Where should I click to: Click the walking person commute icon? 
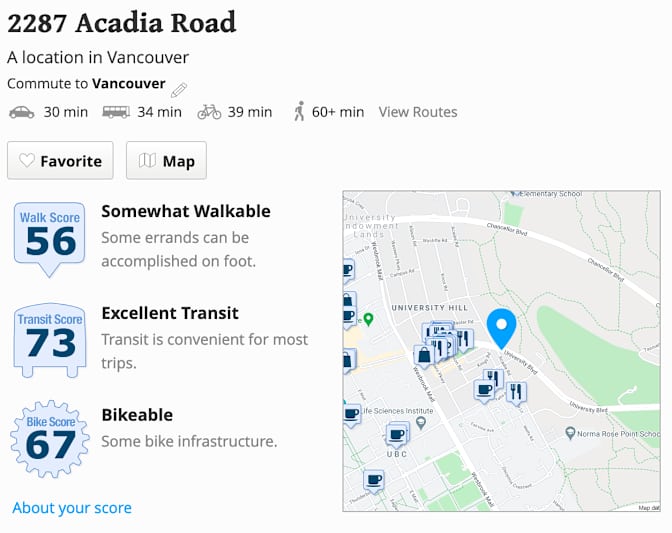pos(298,112)
